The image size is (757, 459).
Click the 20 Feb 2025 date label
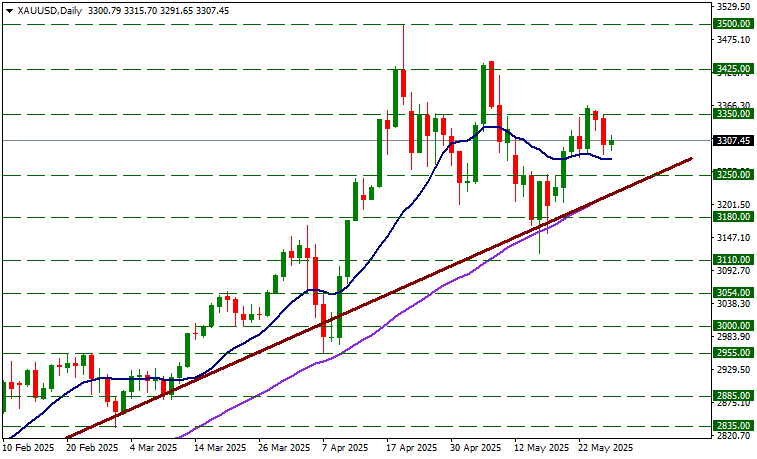(x=92, y=448)
